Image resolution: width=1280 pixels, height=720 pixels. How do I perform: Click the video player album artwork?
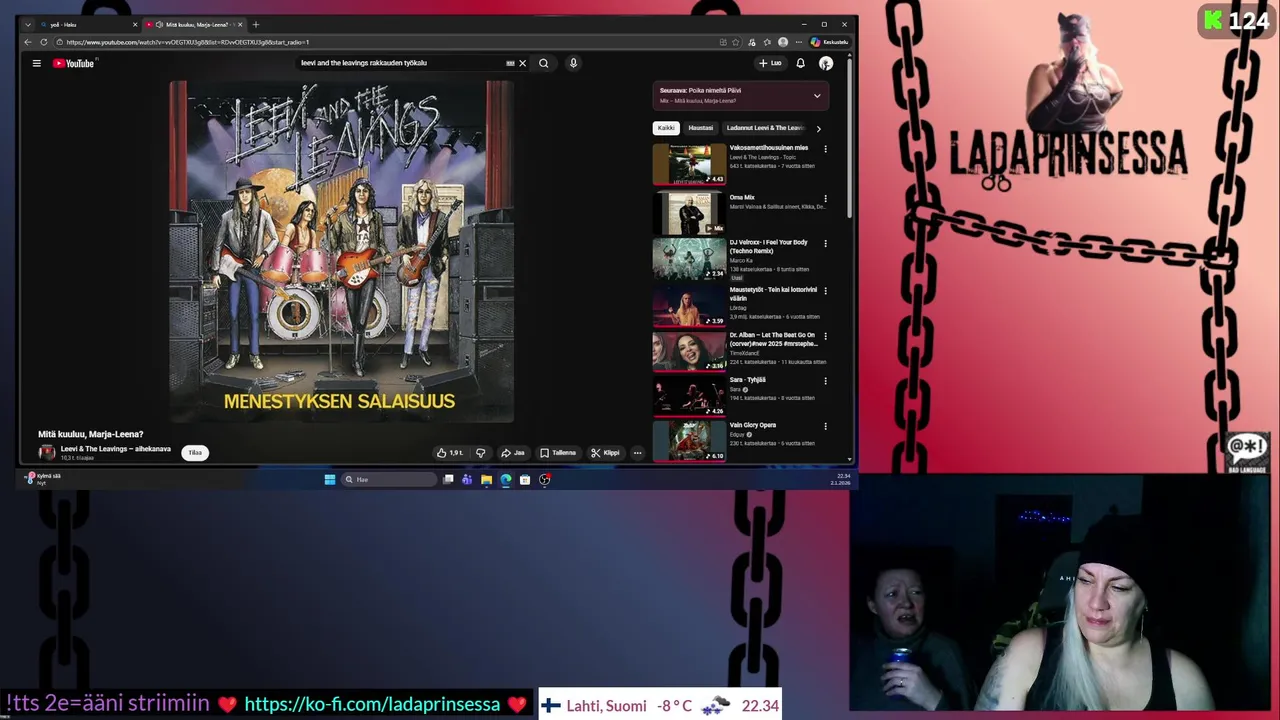(340, 251)
